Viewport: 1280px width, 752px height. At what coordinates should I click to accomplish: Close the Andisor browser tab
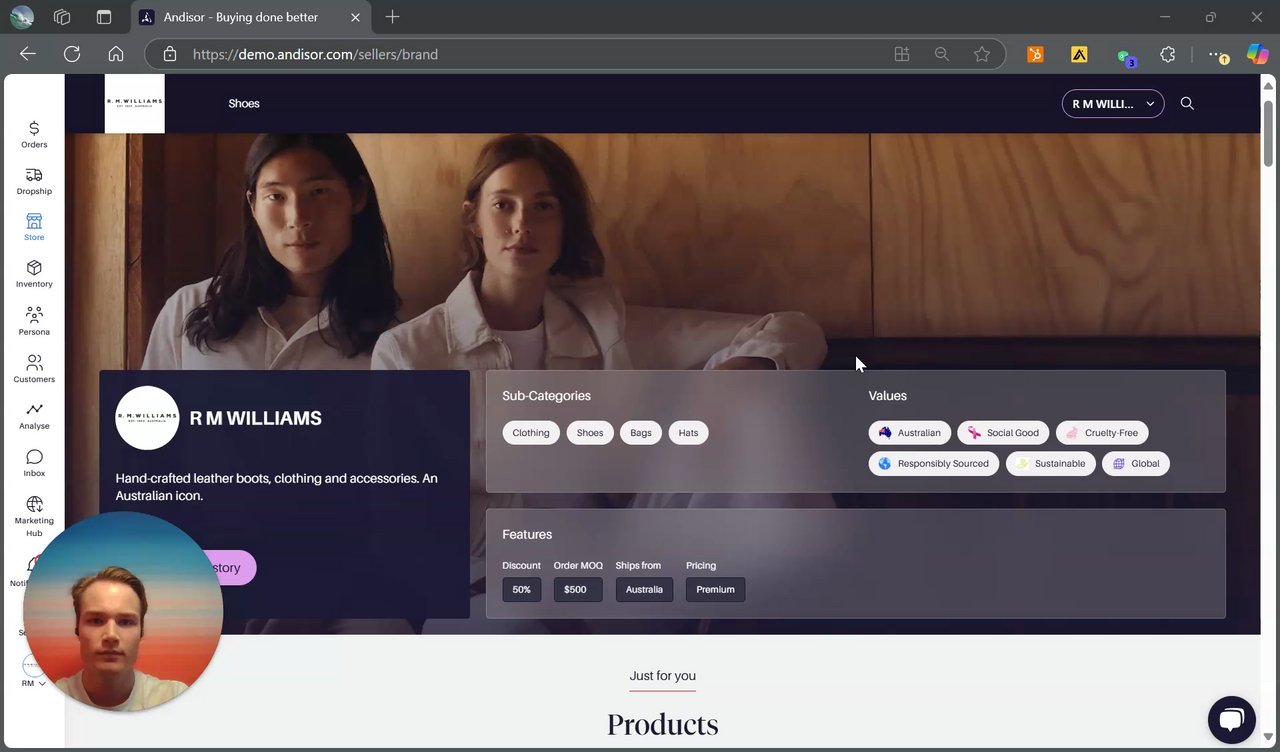[x=354, y=17]
